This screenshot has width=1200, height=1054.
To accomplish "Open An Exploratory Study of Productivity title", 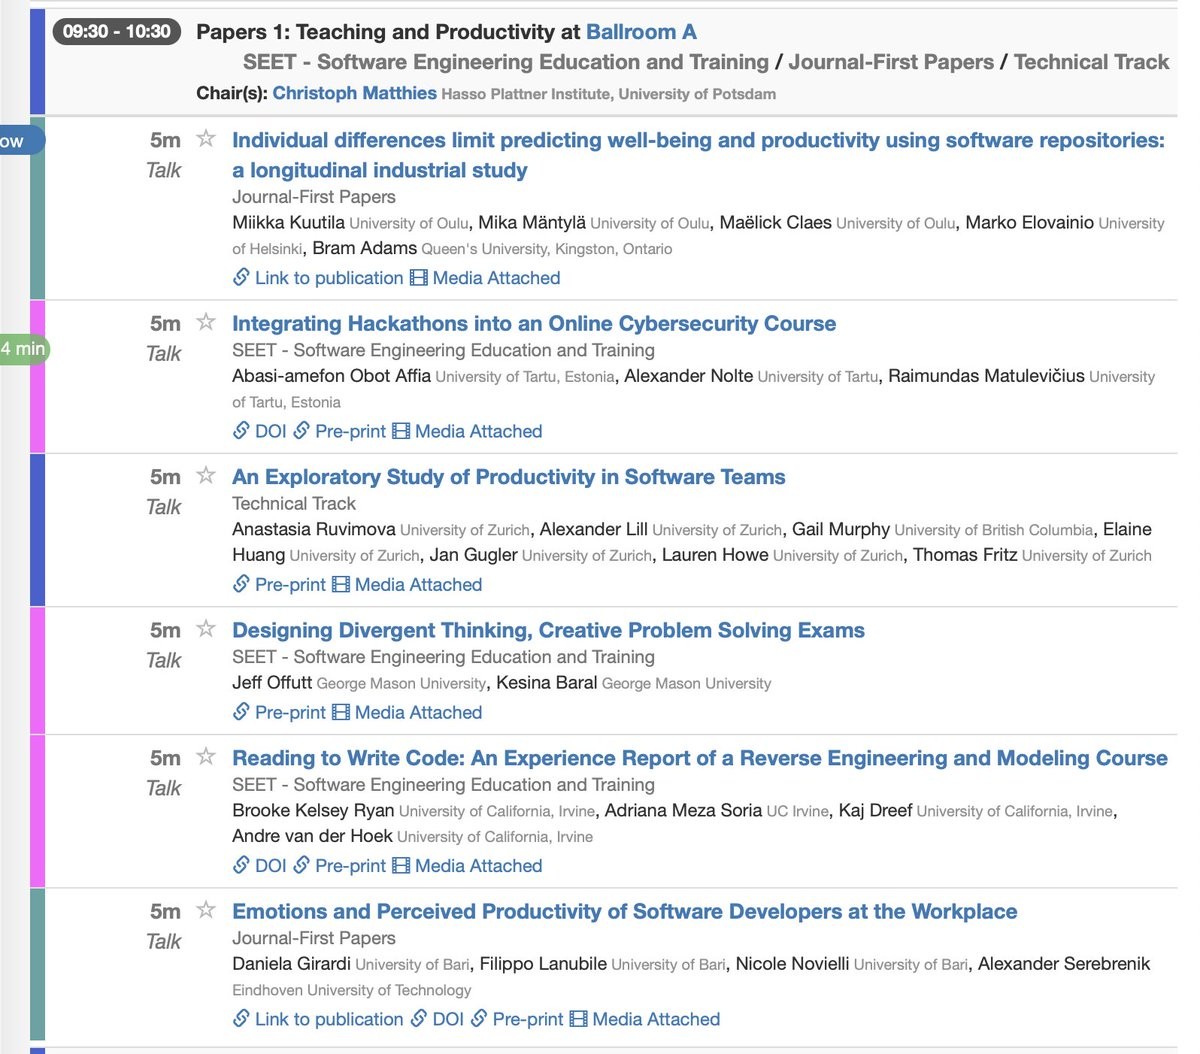I will [x=508, y=477].
